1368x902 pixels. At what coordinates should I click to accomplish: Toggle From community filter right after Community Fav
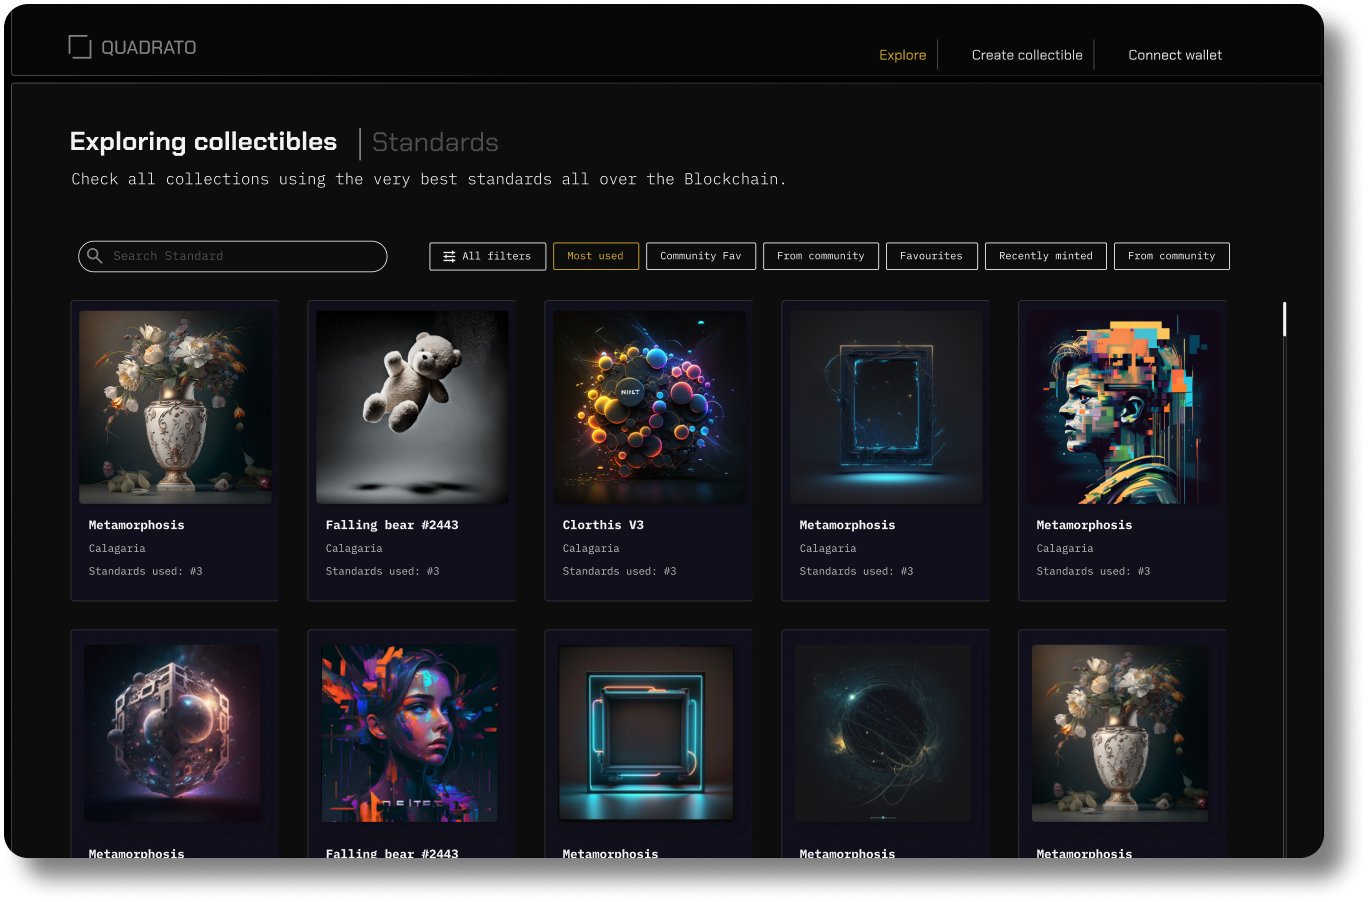pyautogui.click(x=821, y=256)
